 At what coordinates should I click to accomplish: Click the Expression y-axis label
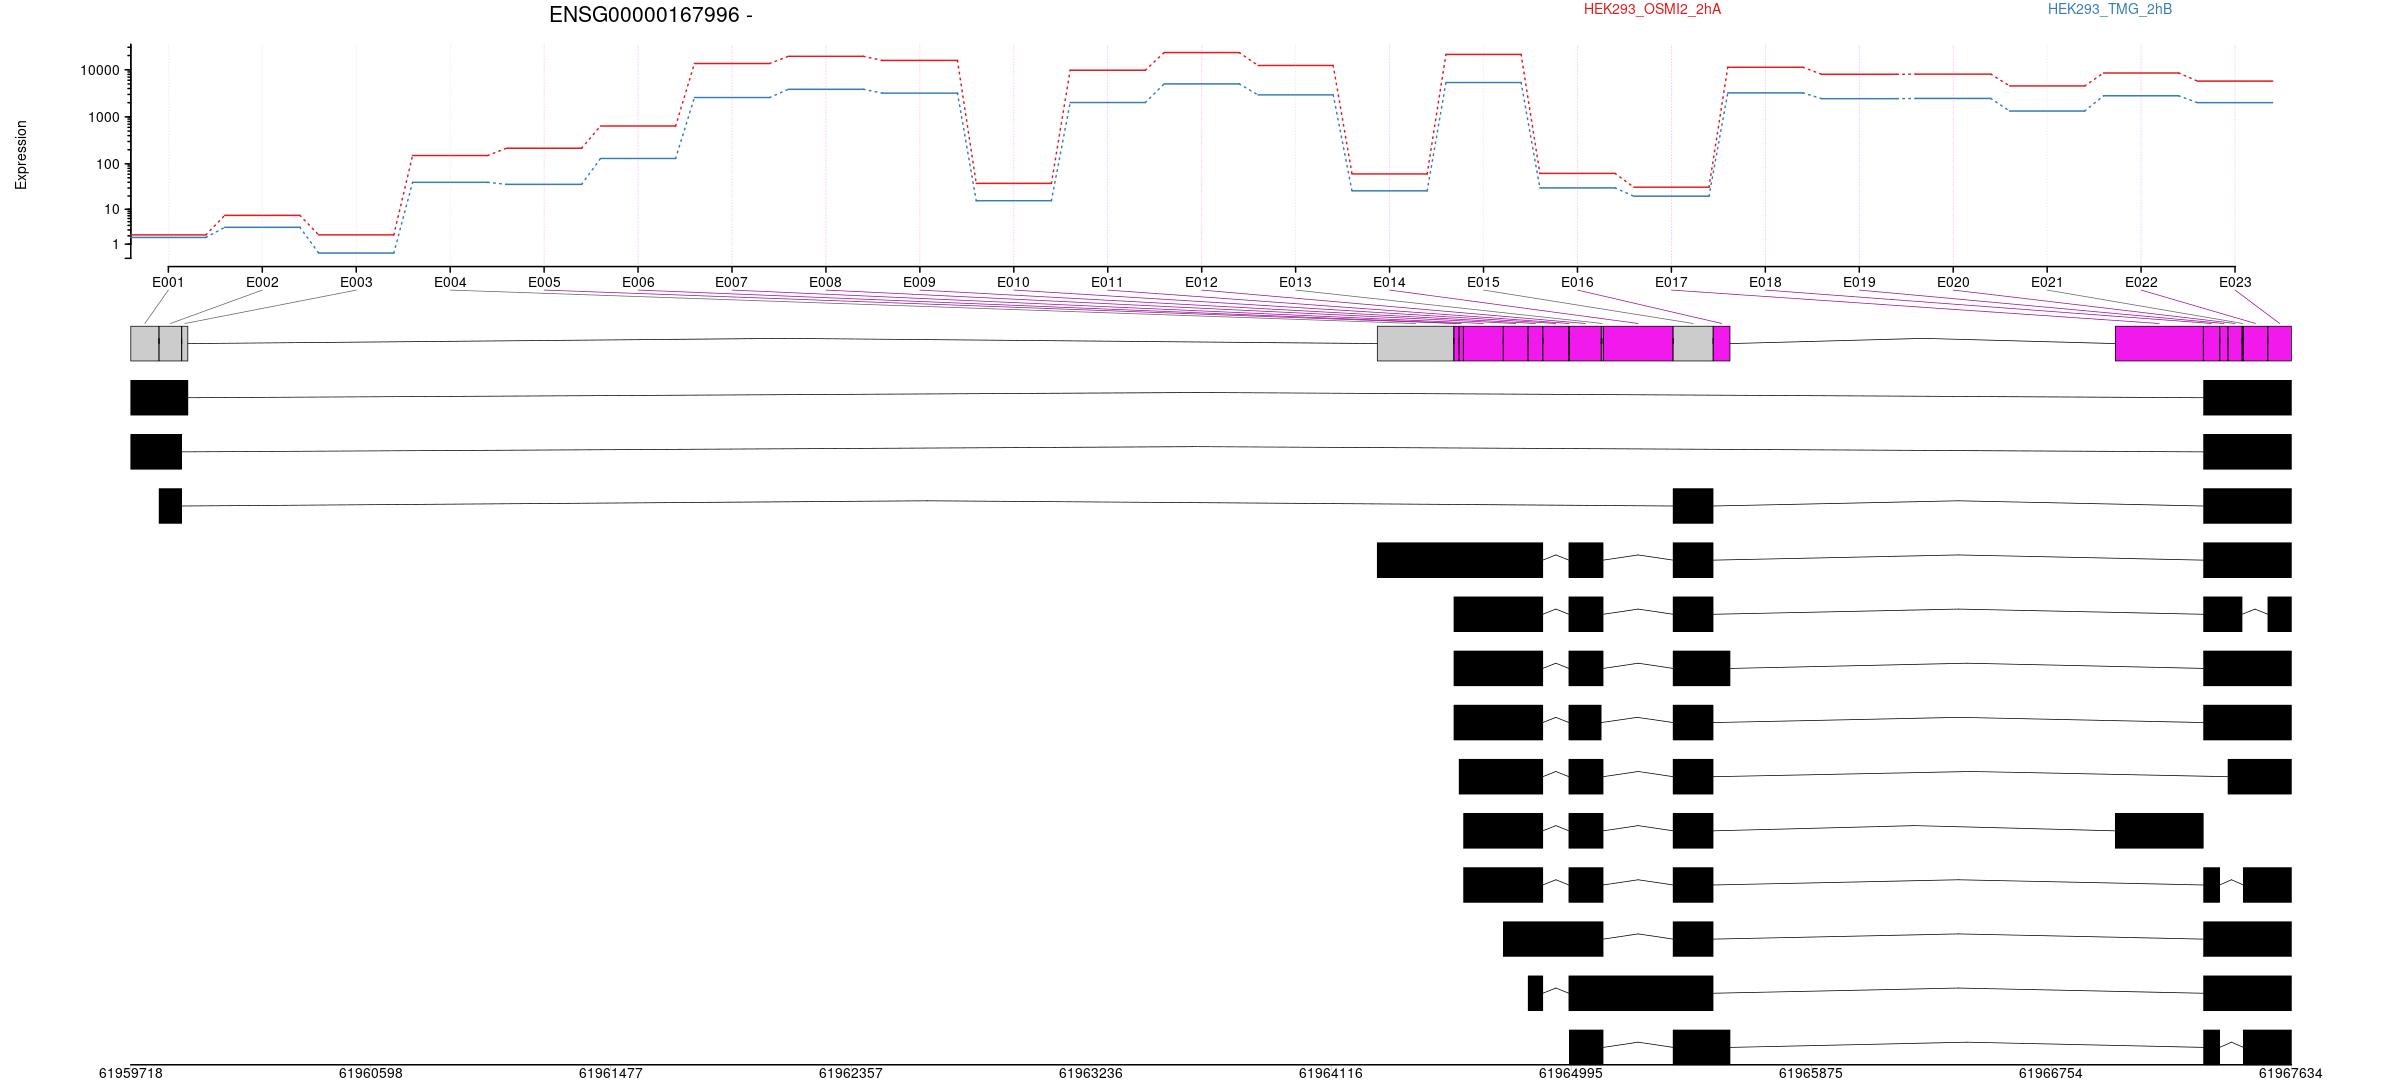pos(21,155)
